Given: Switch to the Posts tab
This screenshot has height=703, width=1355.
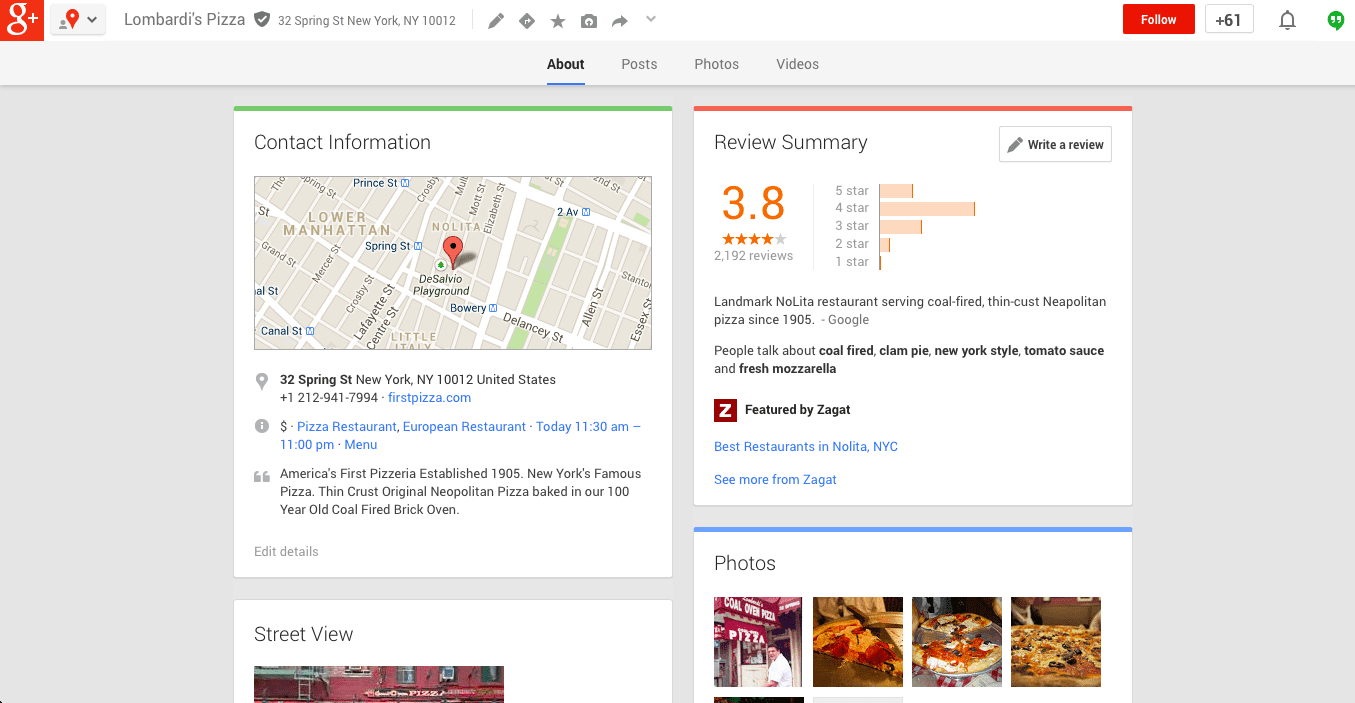Looking at the screenshot, I should pyautogui.click(x=639, y=64).
